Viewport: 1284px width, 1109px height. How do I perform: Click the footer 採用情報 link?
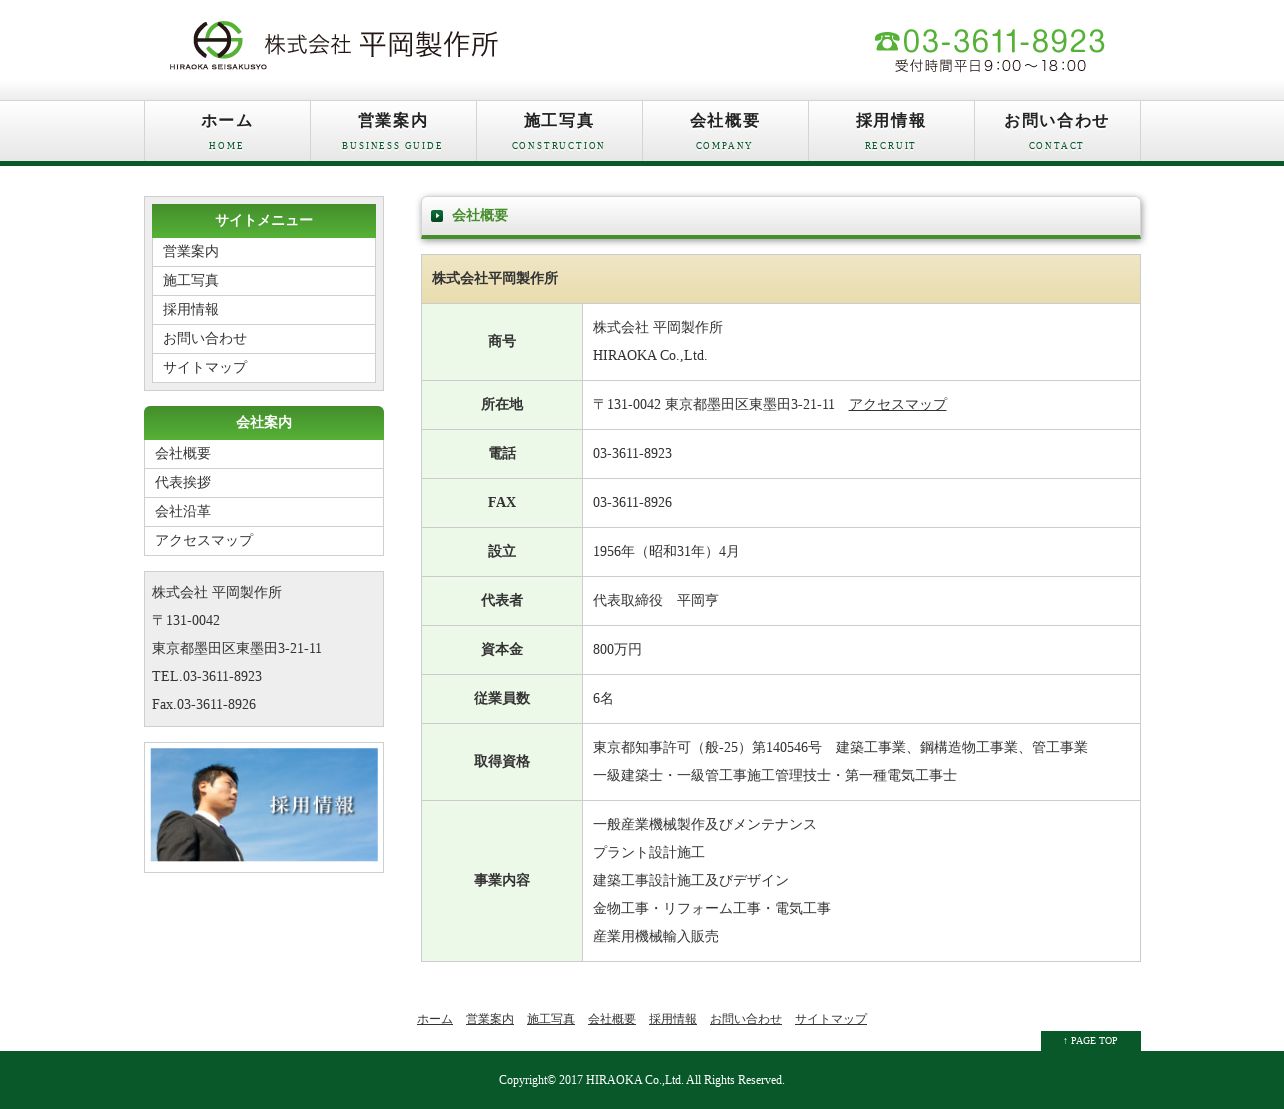673,1019
